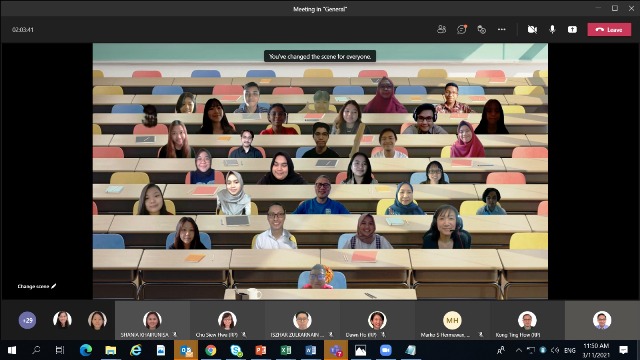Select the MH initials participant tile

pos(452,320)
